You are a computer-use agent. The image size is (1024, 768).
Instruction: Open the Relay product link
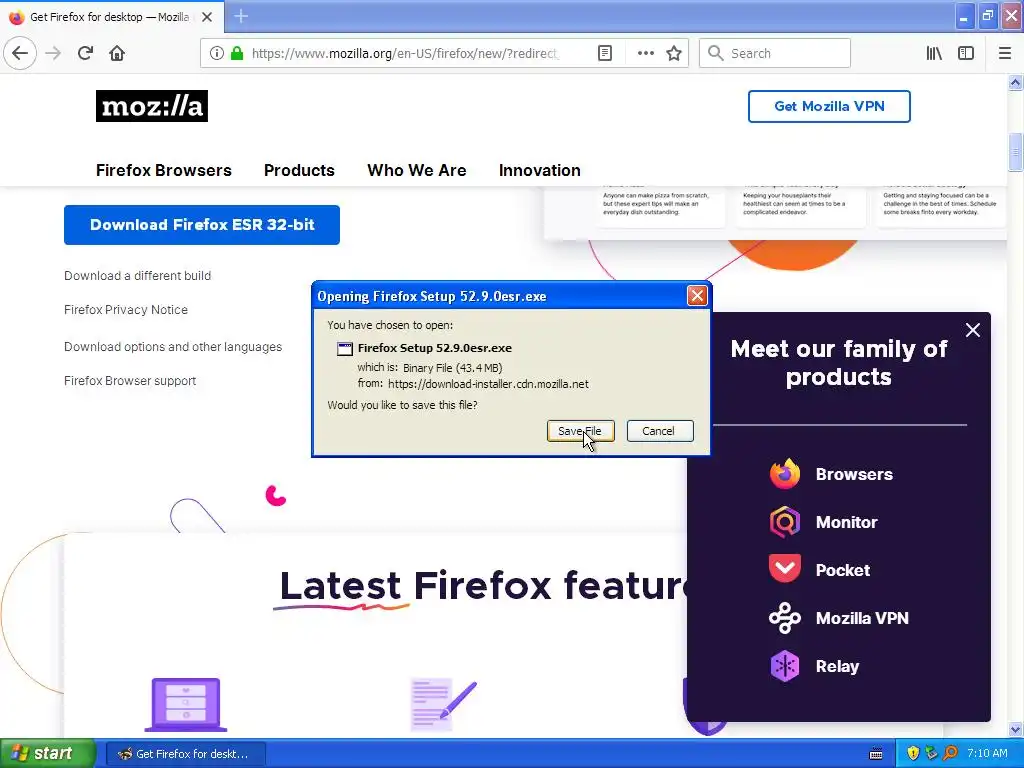click(x=837, y=666)
